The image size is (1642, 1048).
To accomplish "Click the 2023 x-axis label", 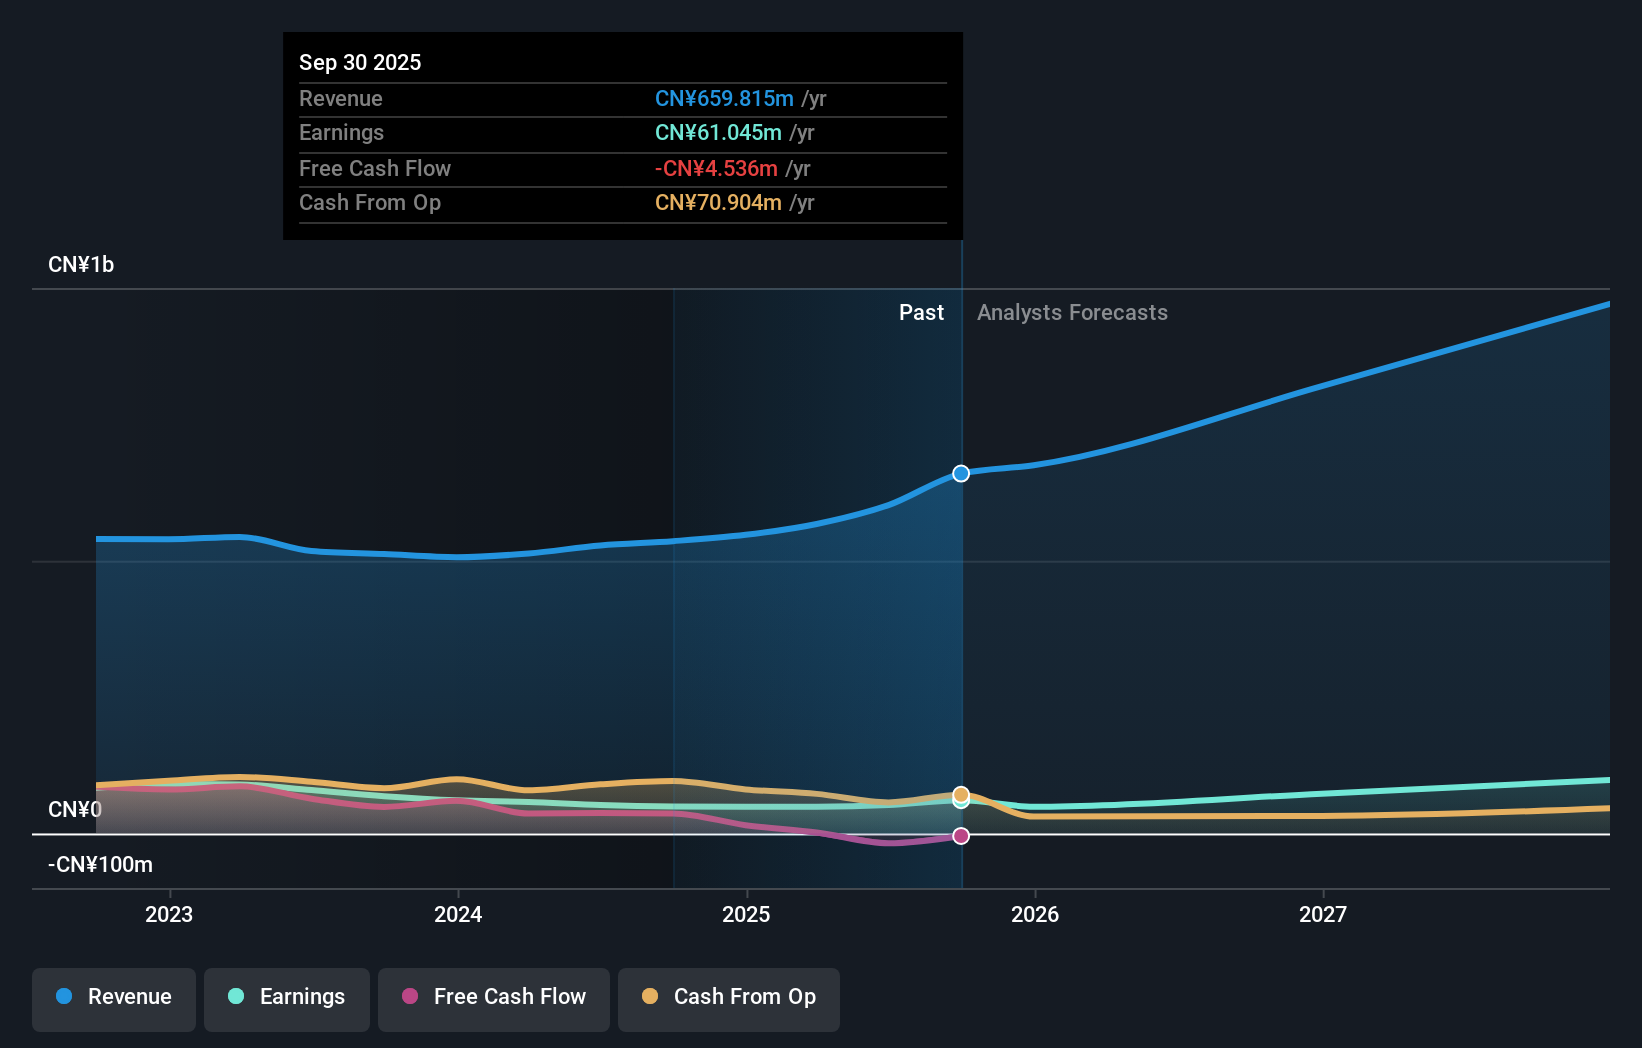I will point(169,914).
